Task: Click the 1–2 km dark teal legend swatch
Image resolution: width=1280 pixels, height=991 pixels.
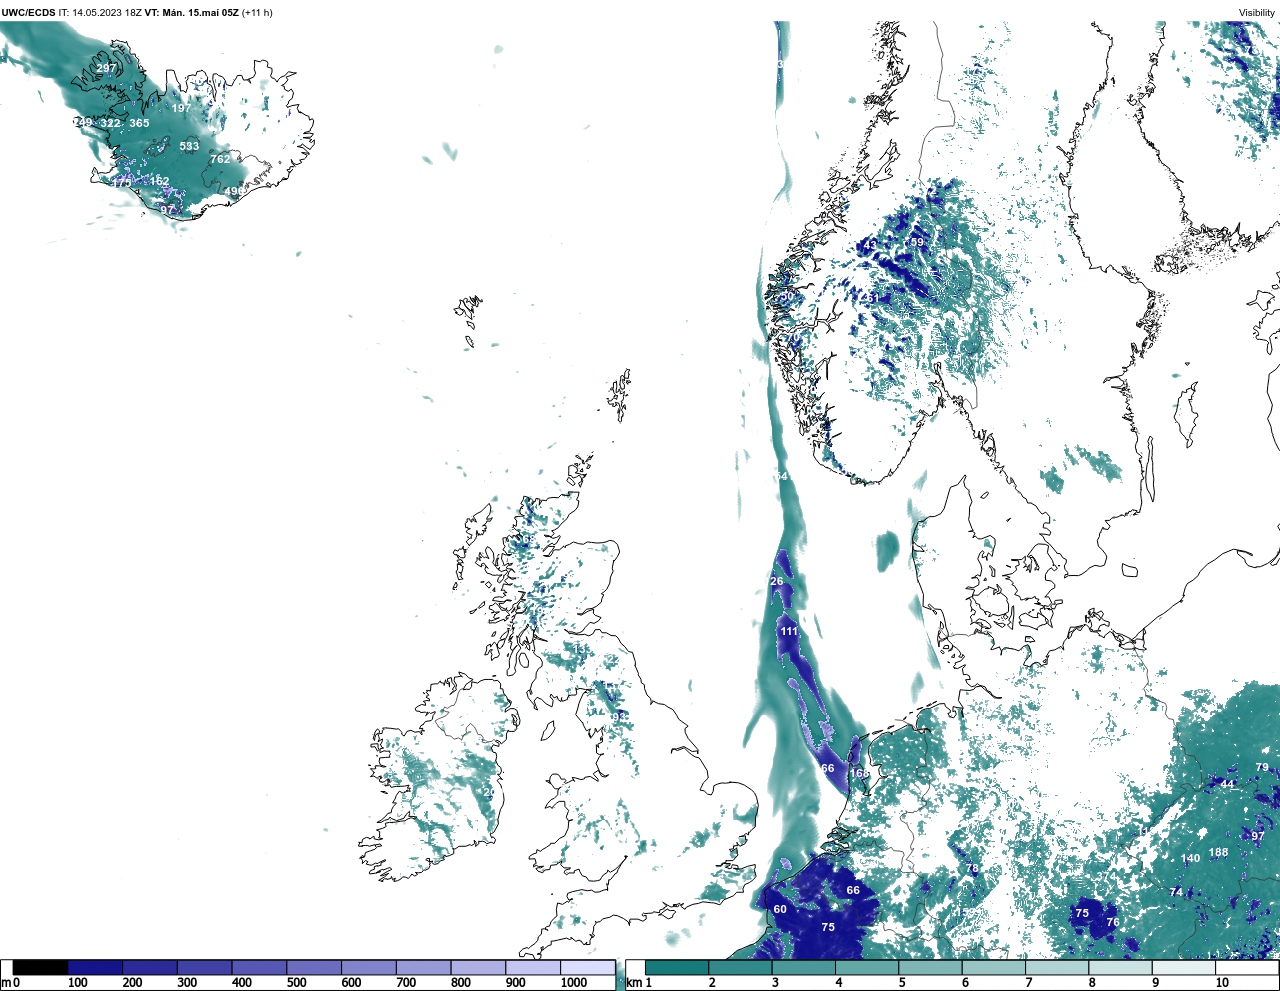Action: coord(677,967)
